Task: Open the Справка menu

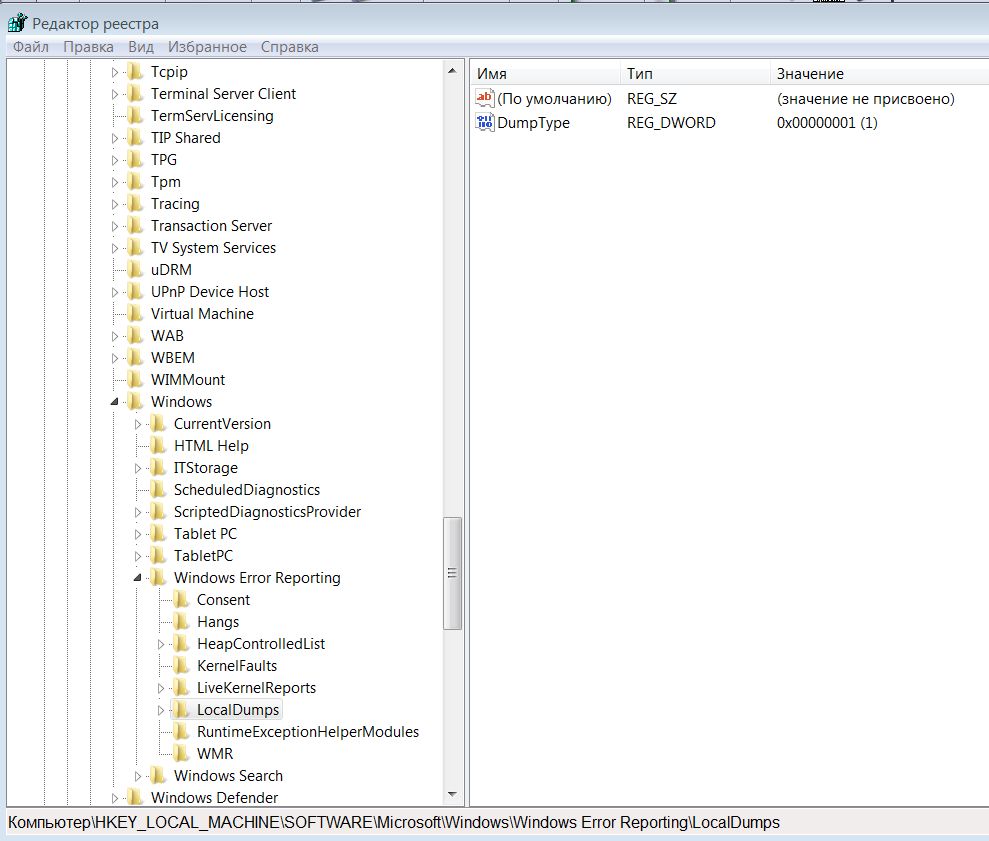Action: coord(290,47)
